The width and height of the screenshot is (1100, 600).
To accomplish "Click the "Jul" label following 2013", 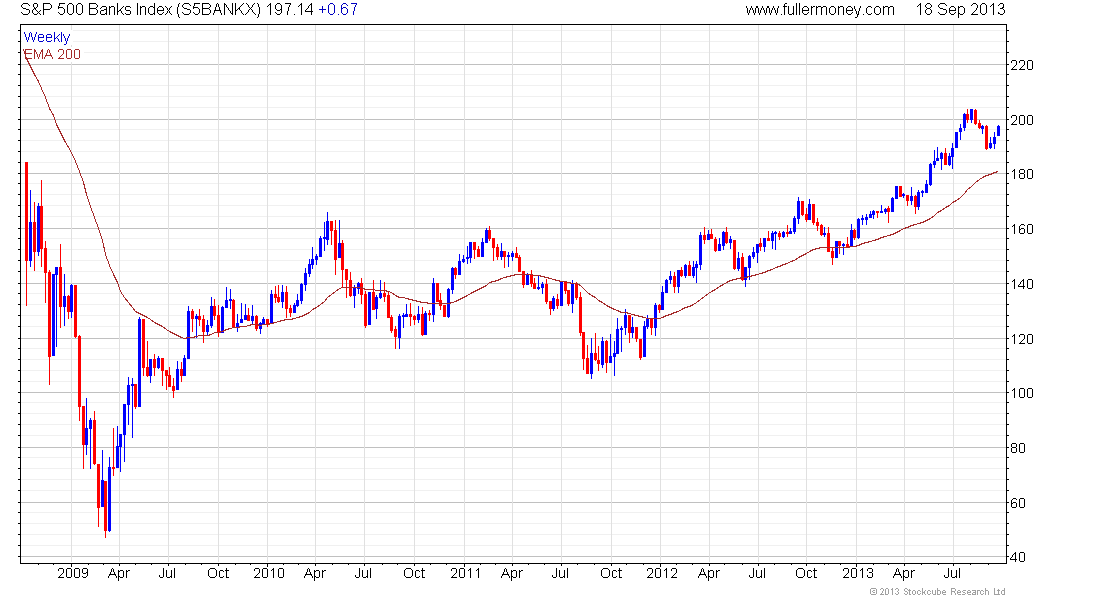I will [952, 573].
